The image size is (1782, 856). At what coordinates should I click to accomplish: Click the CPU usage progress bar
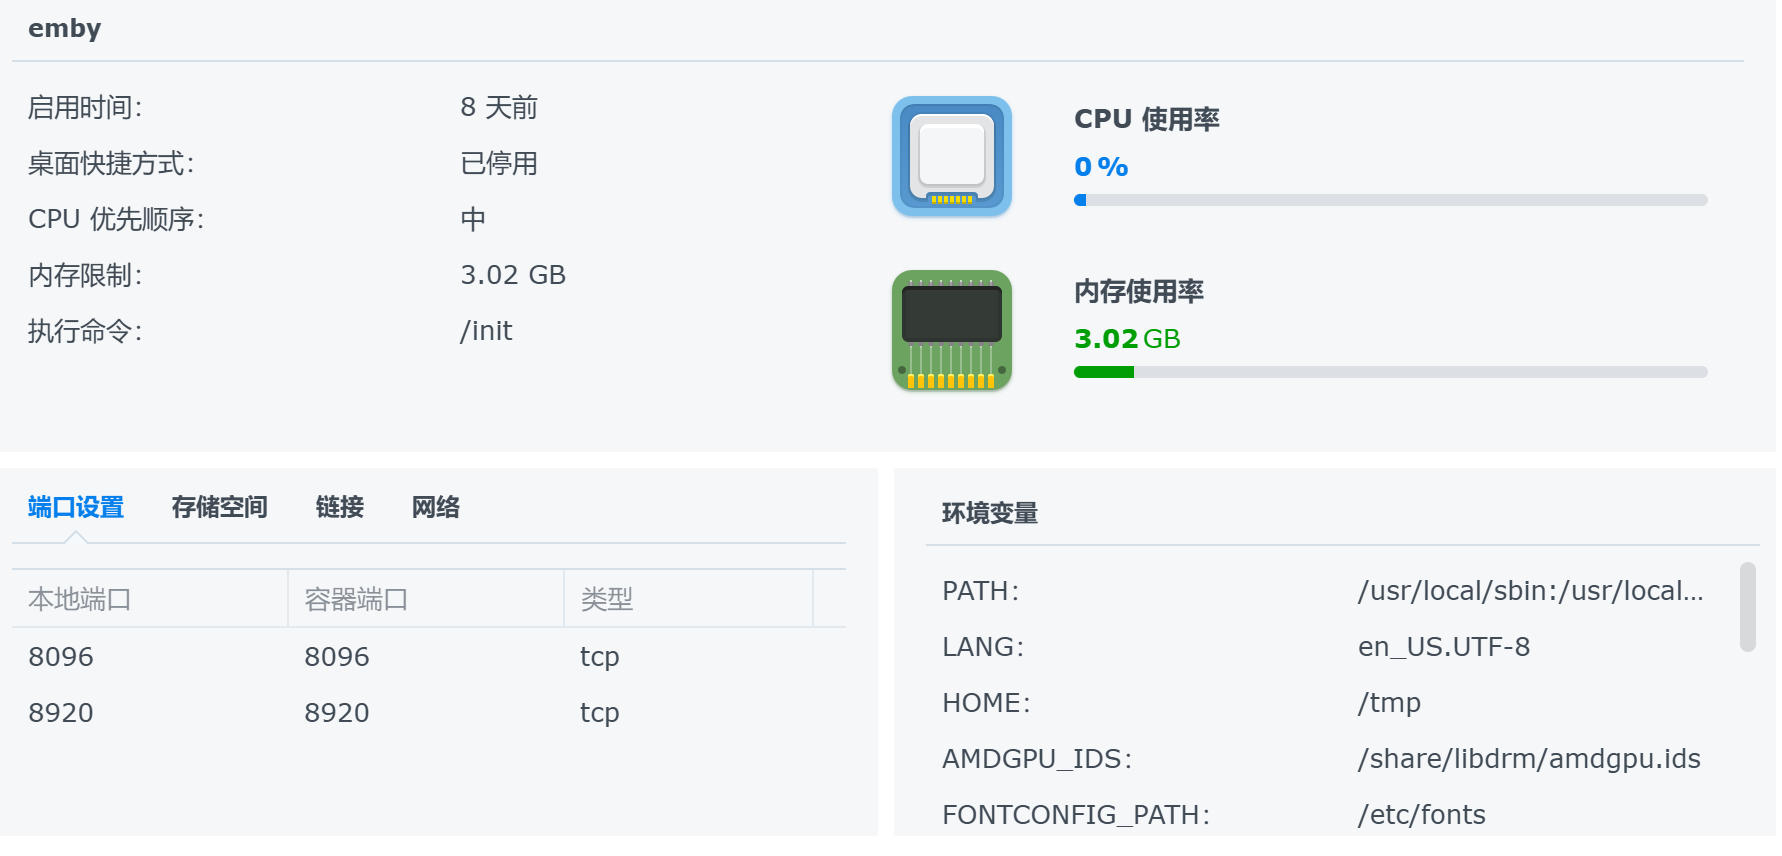point(1390,200)
